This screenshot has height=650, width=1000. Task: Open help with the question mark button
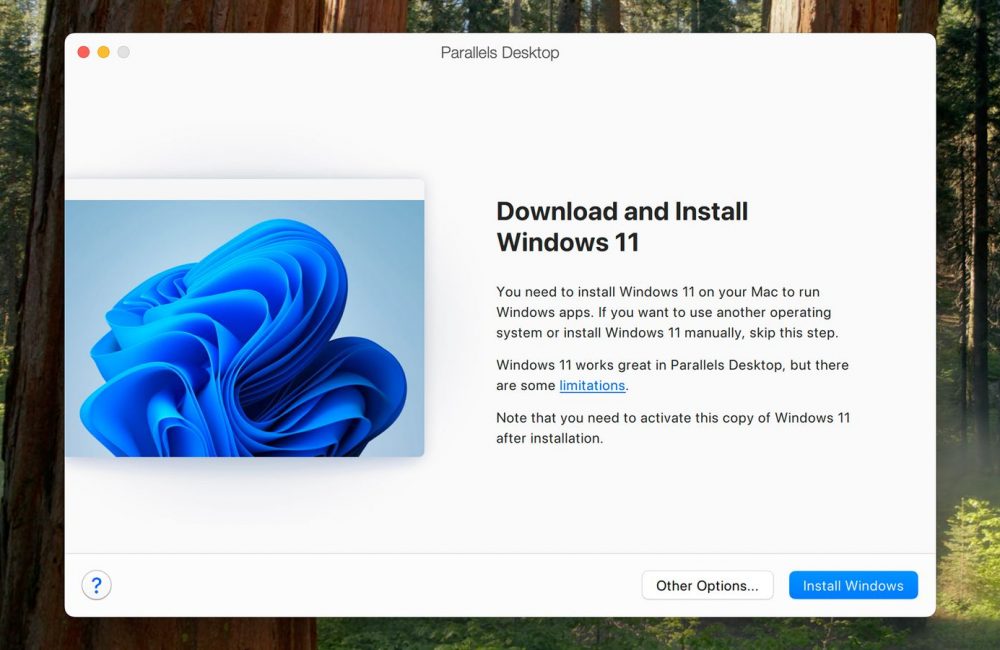(x=96, y=585)
